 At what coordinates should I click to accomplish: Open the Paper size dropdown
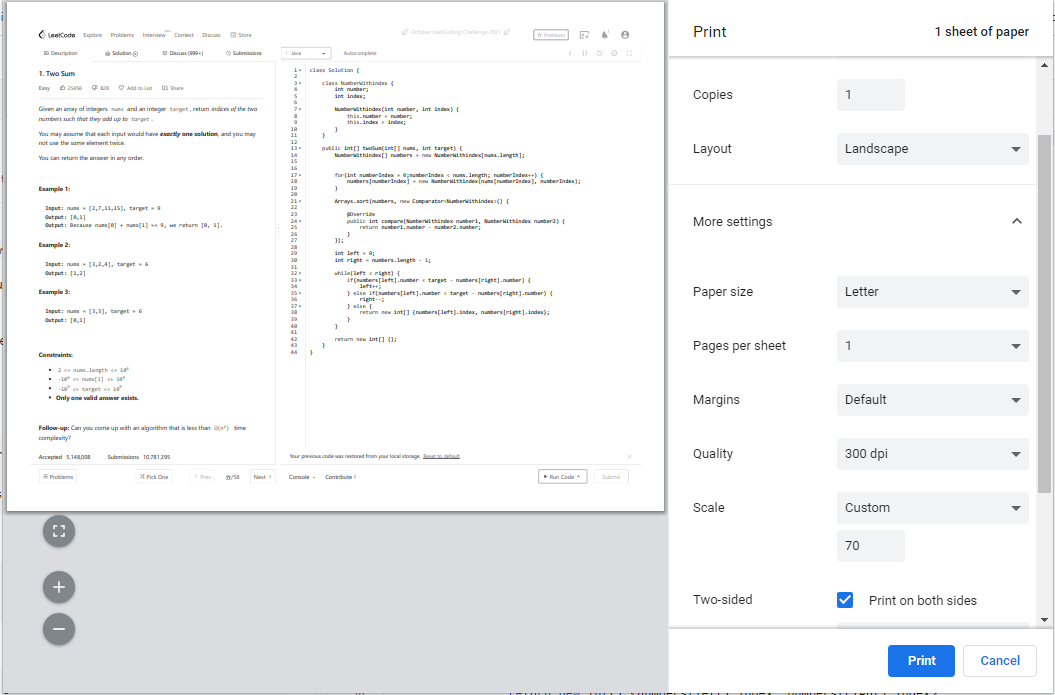coord(932,291)
